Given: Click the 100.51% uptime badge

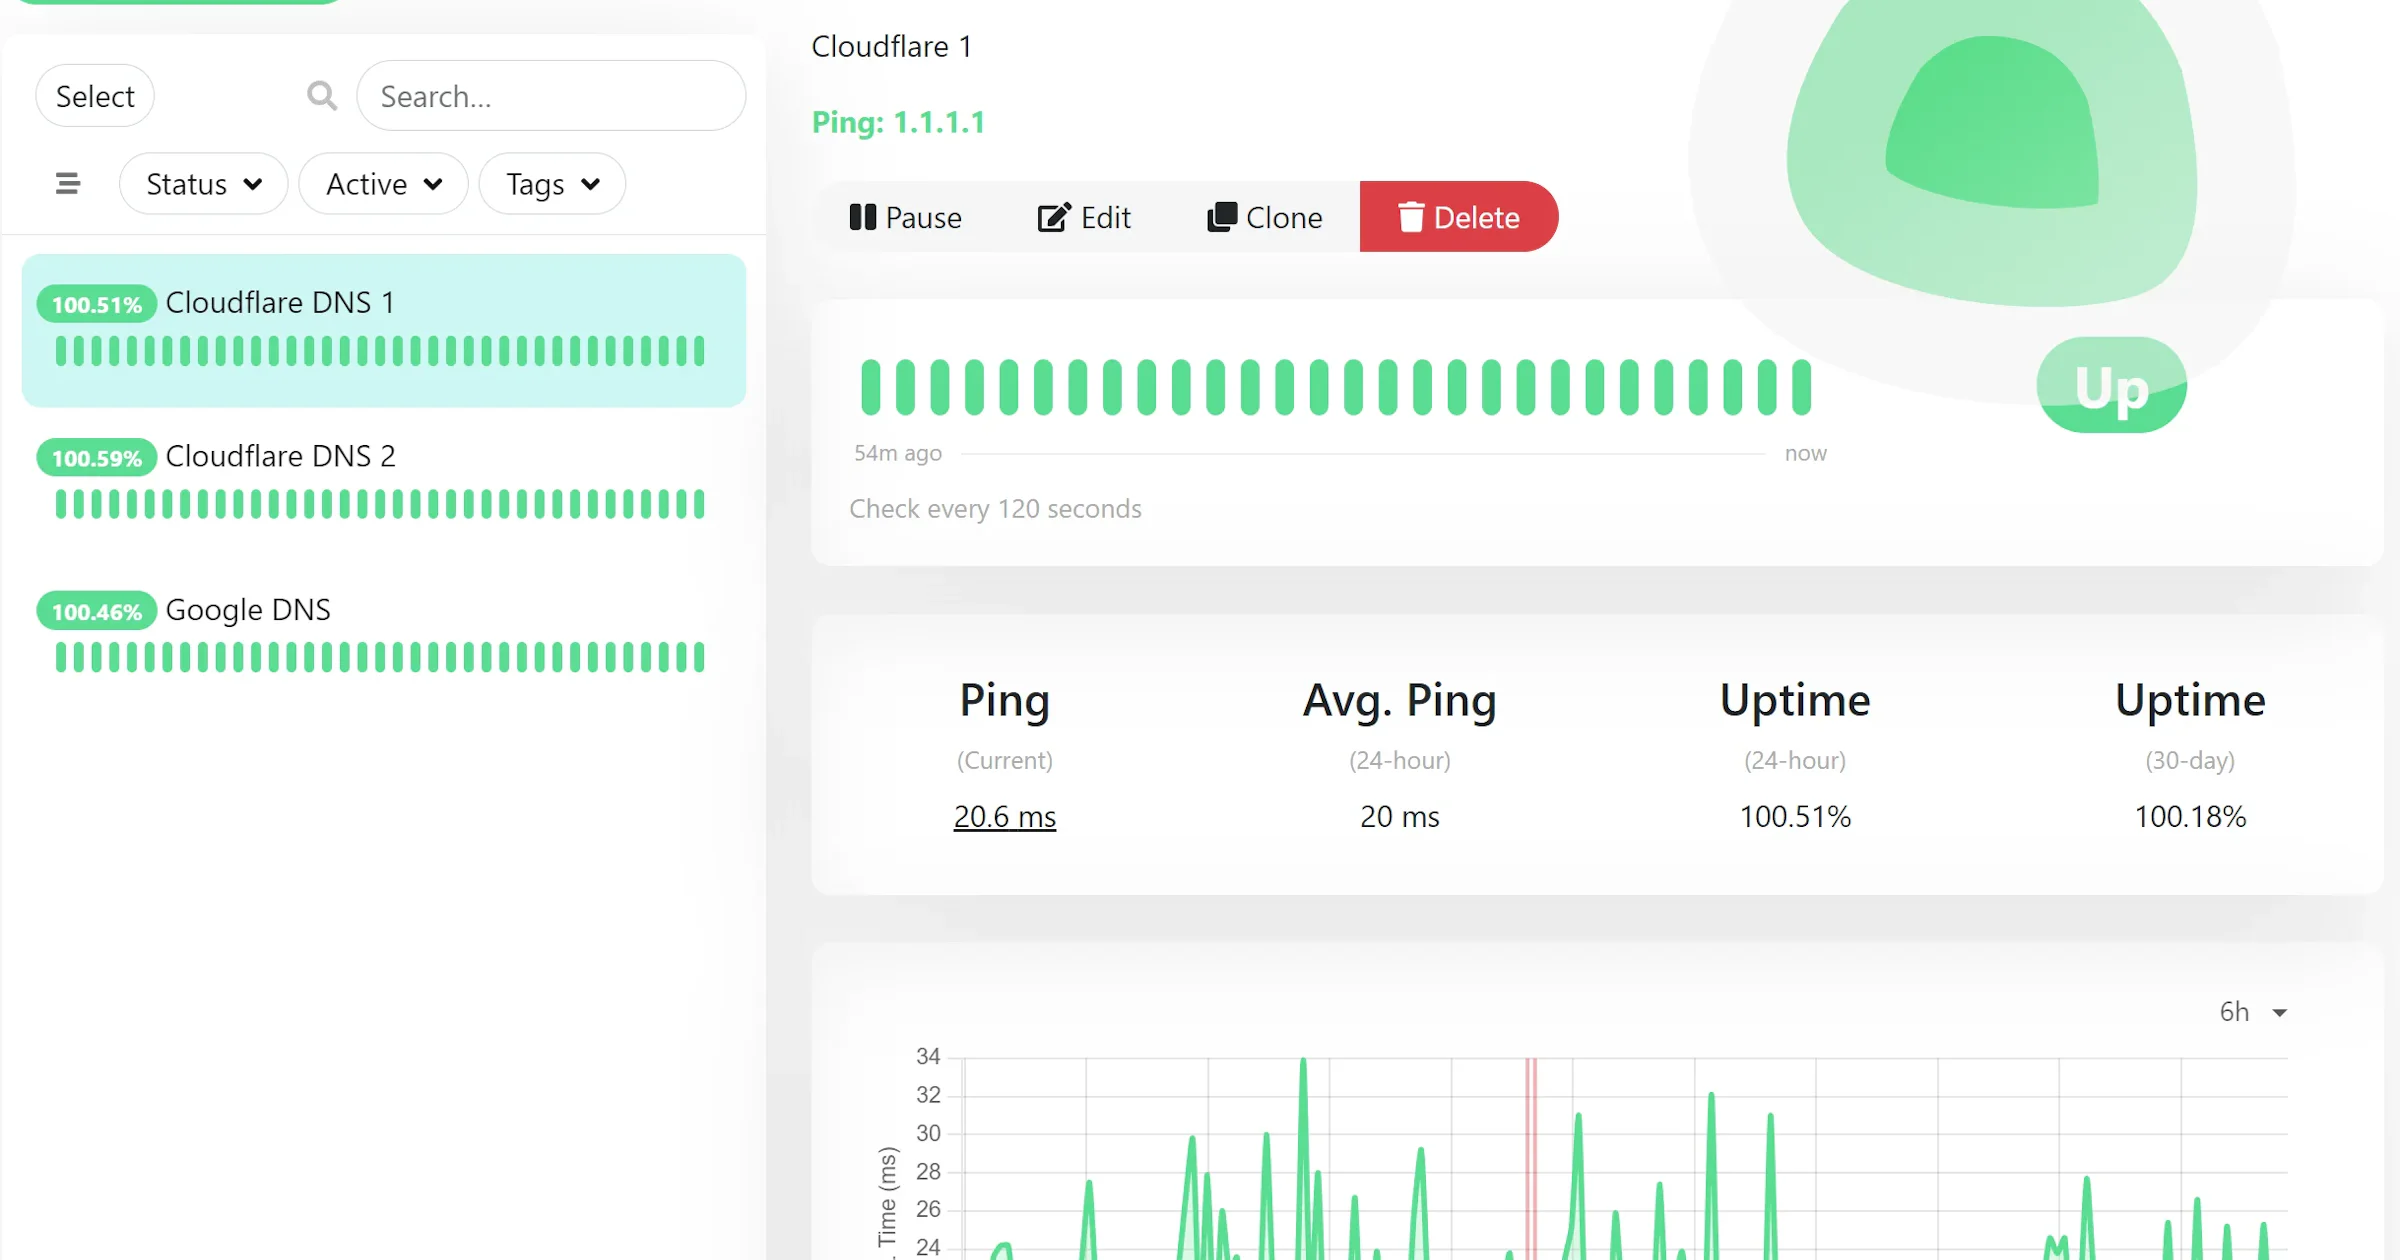Looking at the screenshot, I should pos(97,304).
